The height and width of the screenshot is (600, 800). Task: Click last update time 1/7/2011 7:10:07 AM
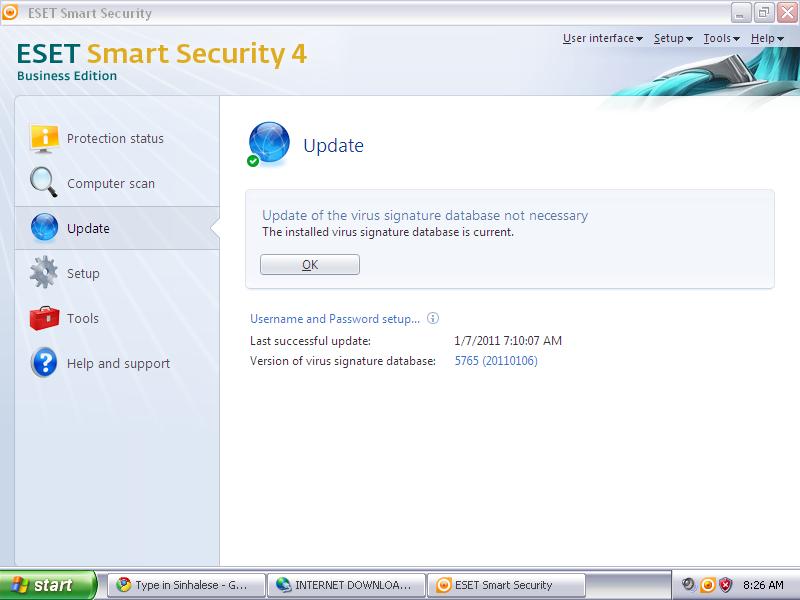coord(508,340)
